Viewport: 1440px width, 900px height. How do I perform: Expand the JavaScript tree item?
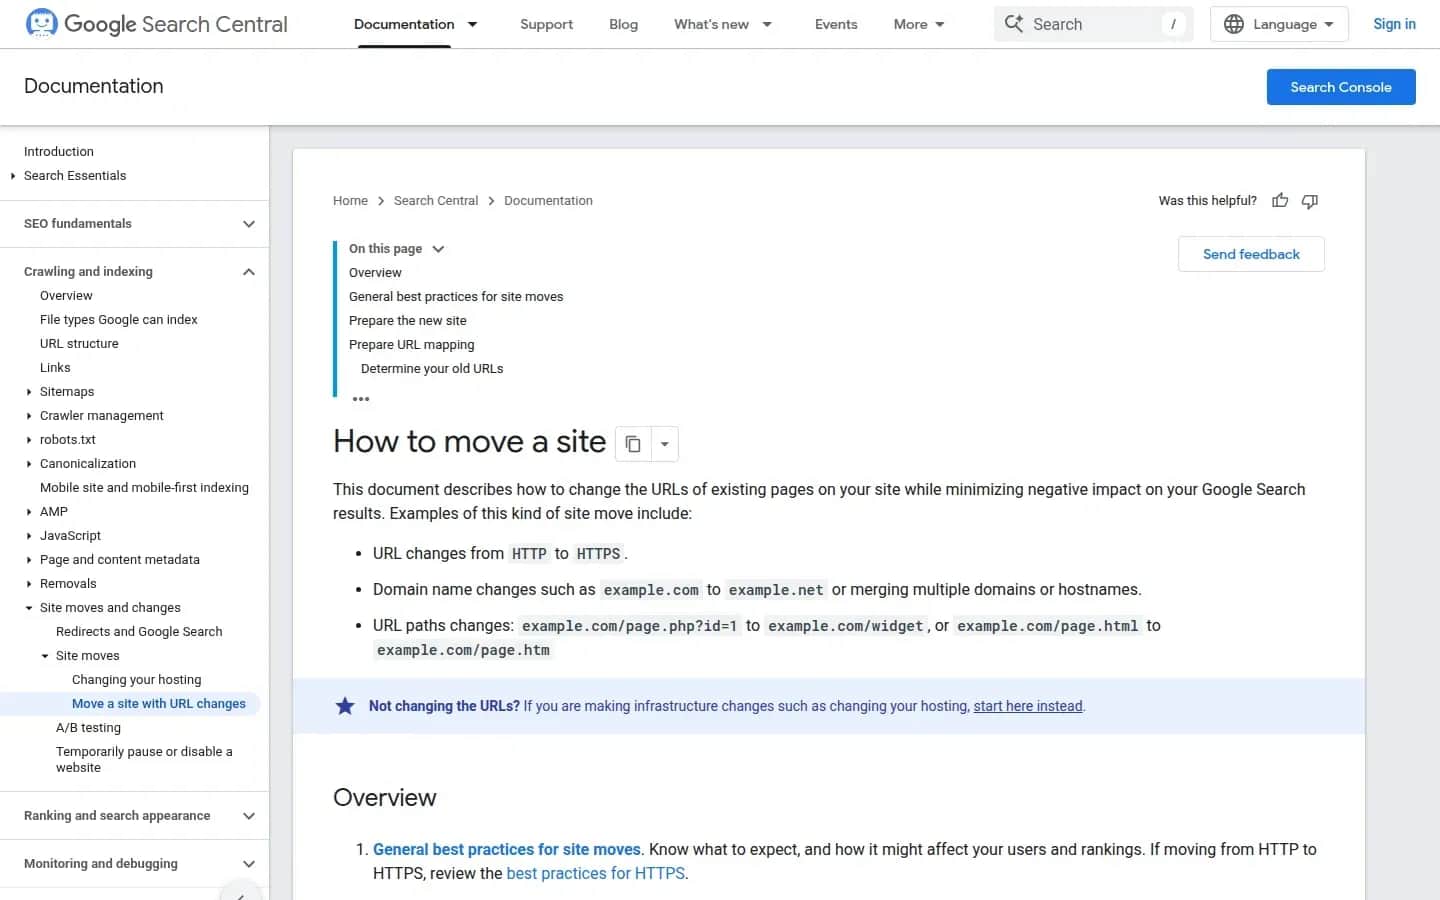(x=29, y=536)
